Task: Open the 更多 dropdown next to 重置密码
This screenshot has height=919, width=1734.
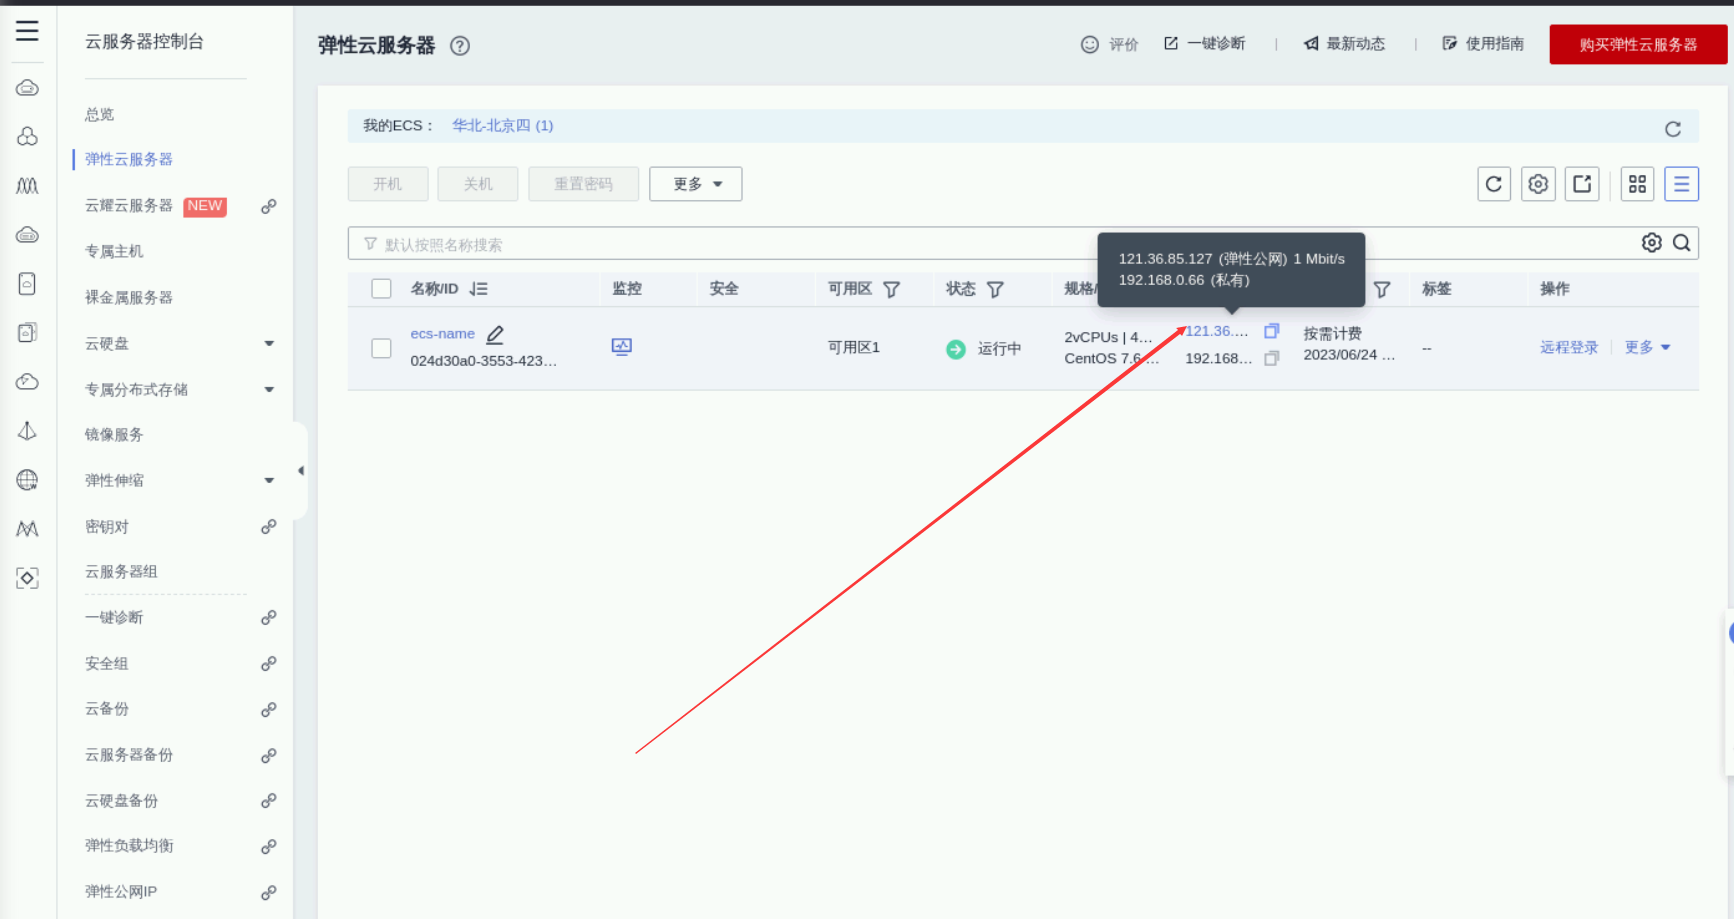Action: click(x=696, y=184)
